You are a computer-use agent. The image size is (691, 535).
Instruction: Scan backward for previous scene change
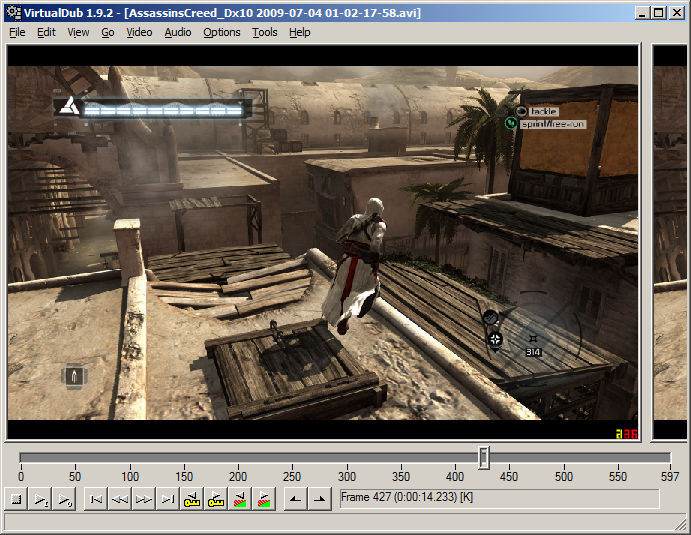pyautogui.click(x=240, y=499)
